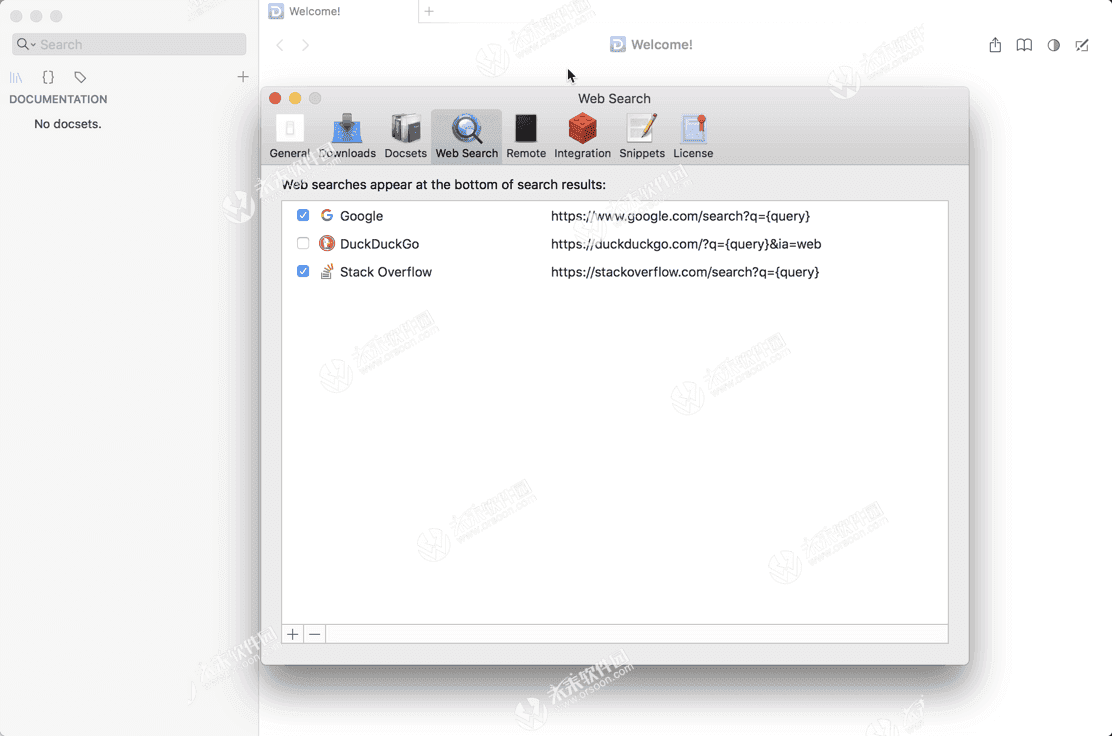The height and width of the screenshot is (736, 1112).
Task: Open the Snippets preferences pane
Action: [x=642, y=136]
